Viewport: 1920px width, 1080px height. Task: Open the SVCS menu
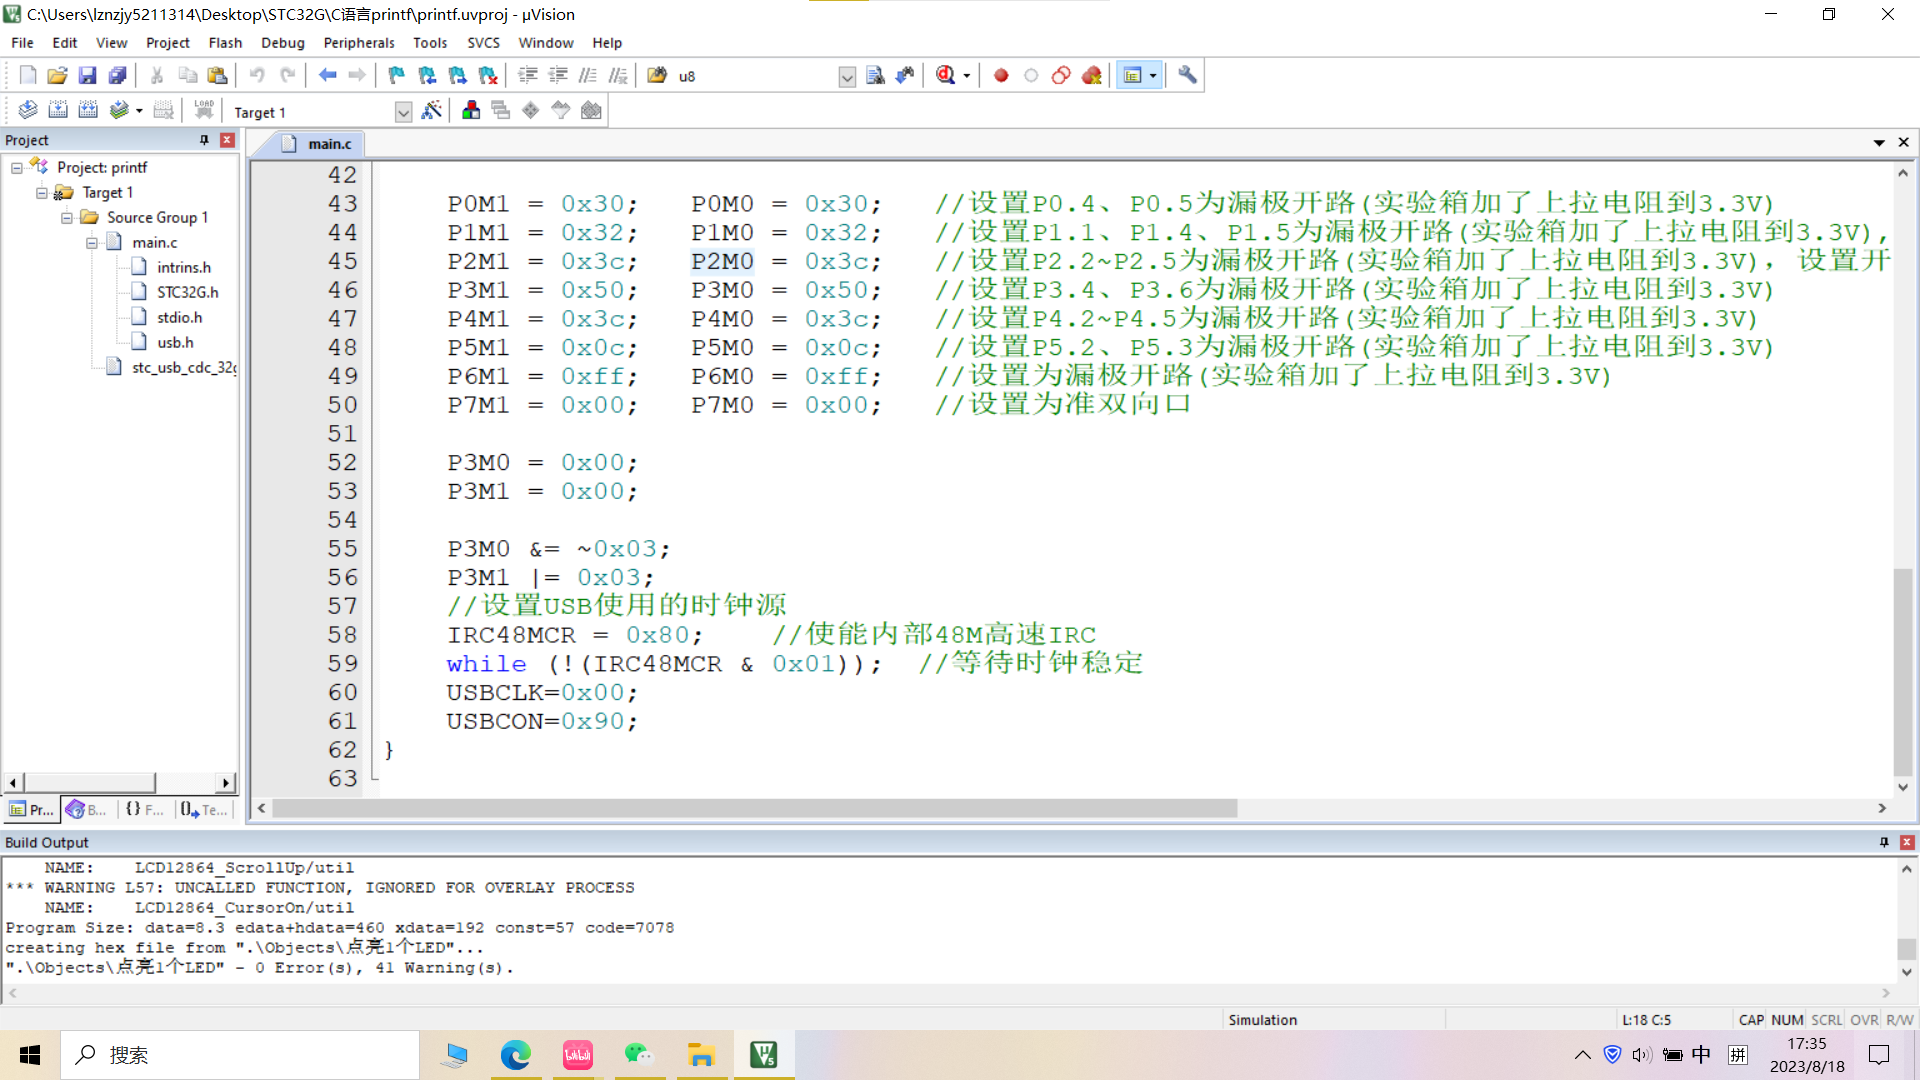click(x=483, y=43)
